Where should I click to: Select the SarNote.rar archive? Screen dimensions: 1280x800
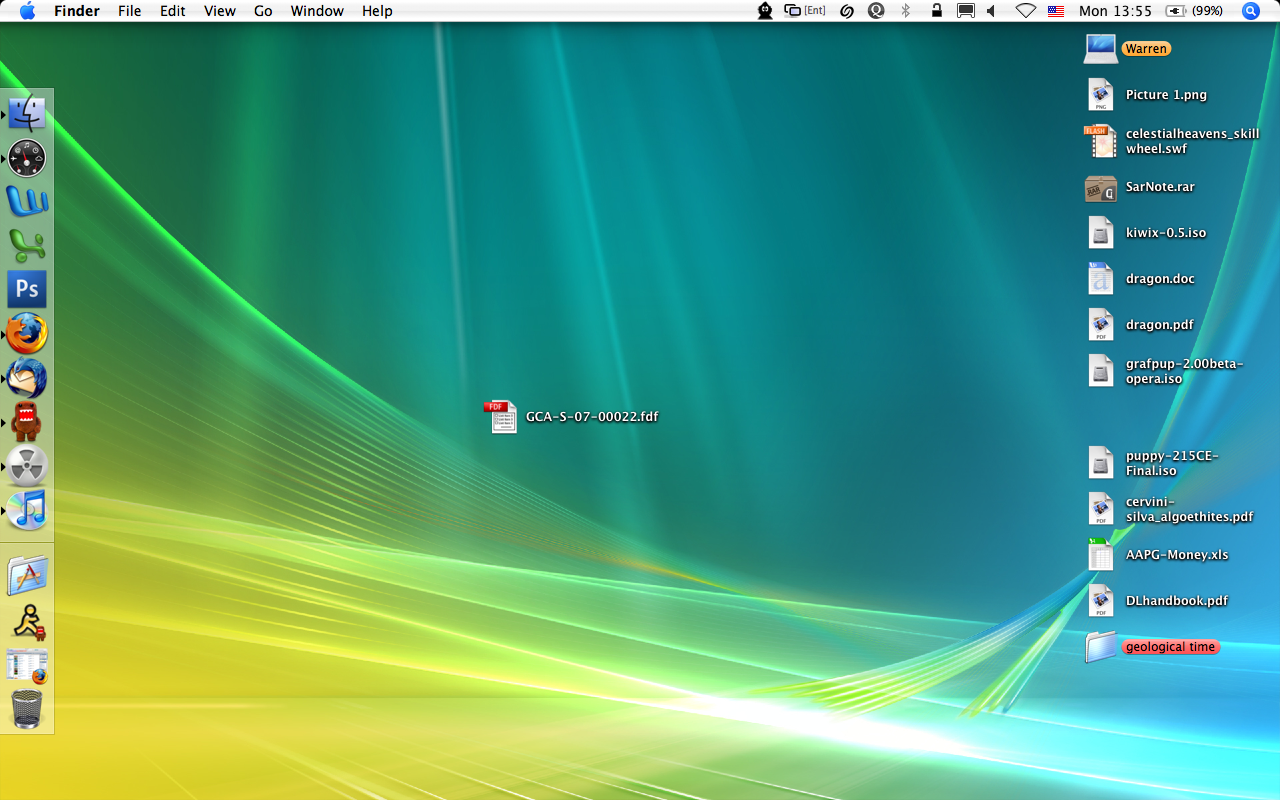click(1101, 187)
